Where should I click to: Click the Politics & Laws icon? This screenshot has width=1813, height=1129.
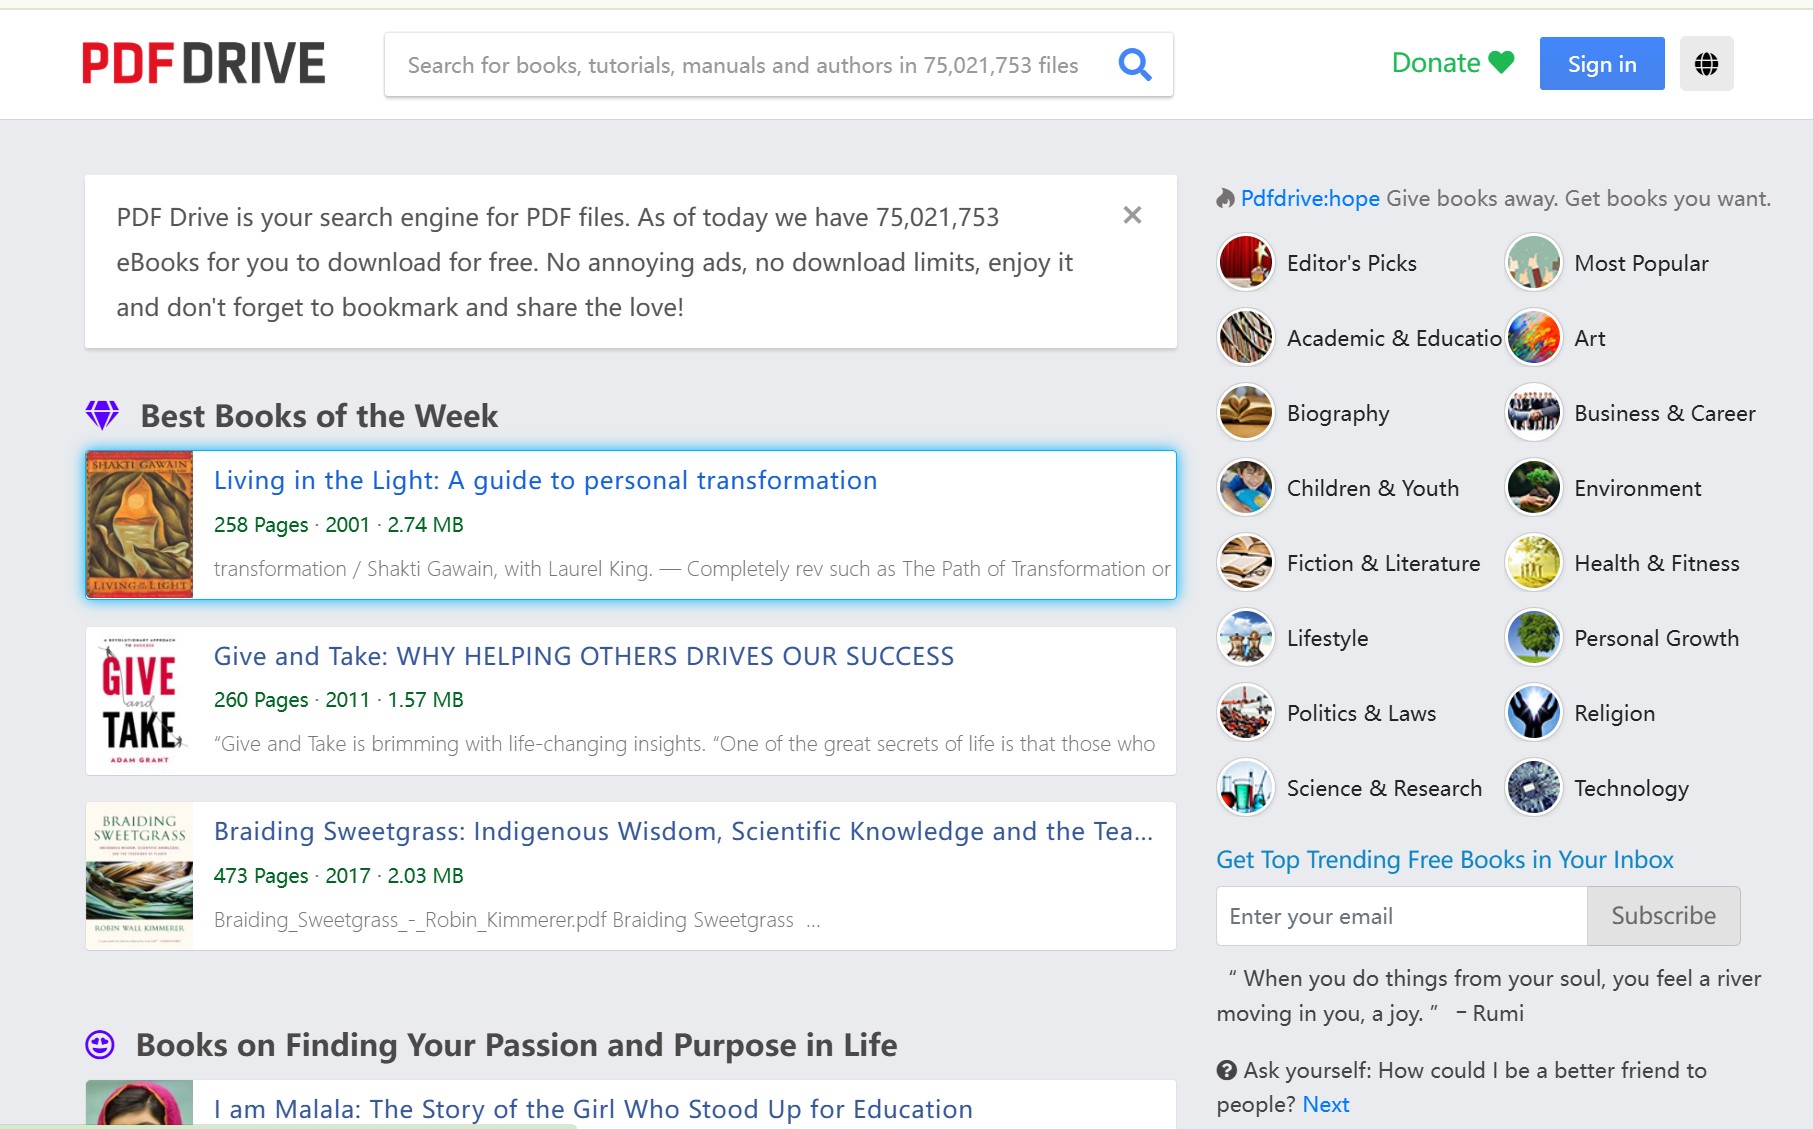pos(1245,712)
